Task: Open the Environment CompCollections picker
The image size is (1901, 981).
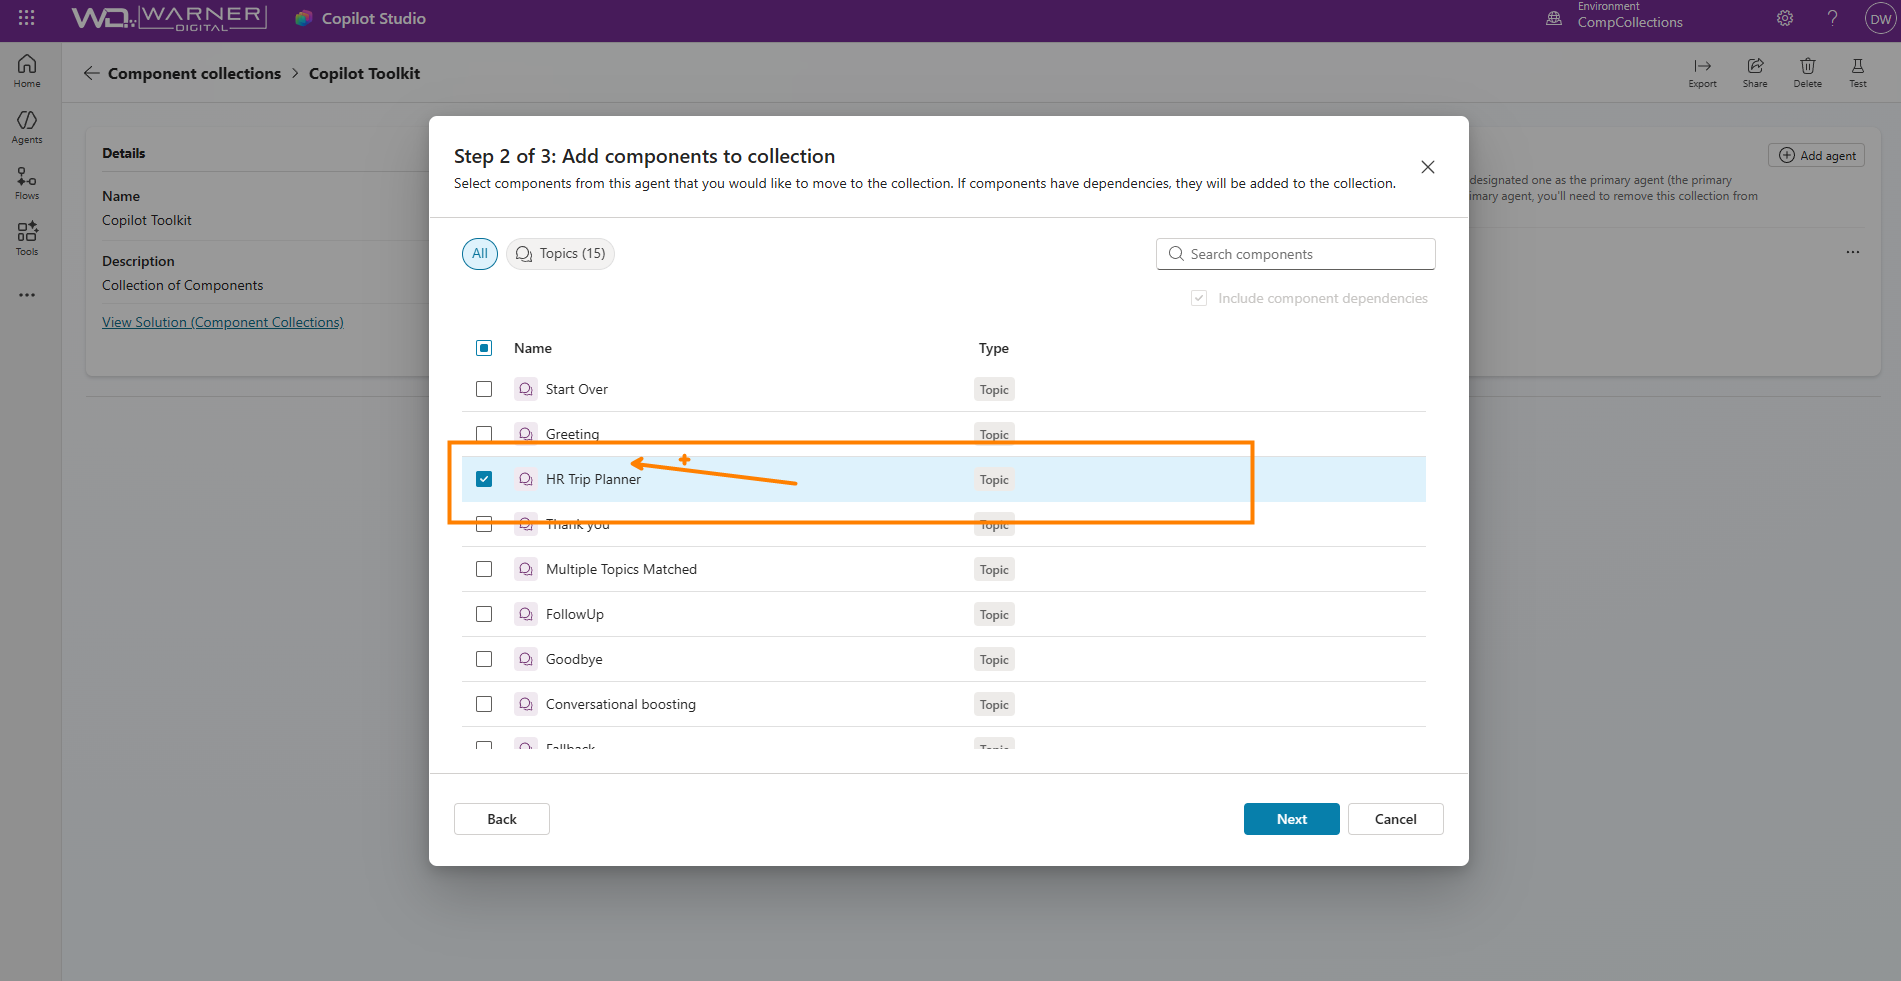Action: 1616,18
